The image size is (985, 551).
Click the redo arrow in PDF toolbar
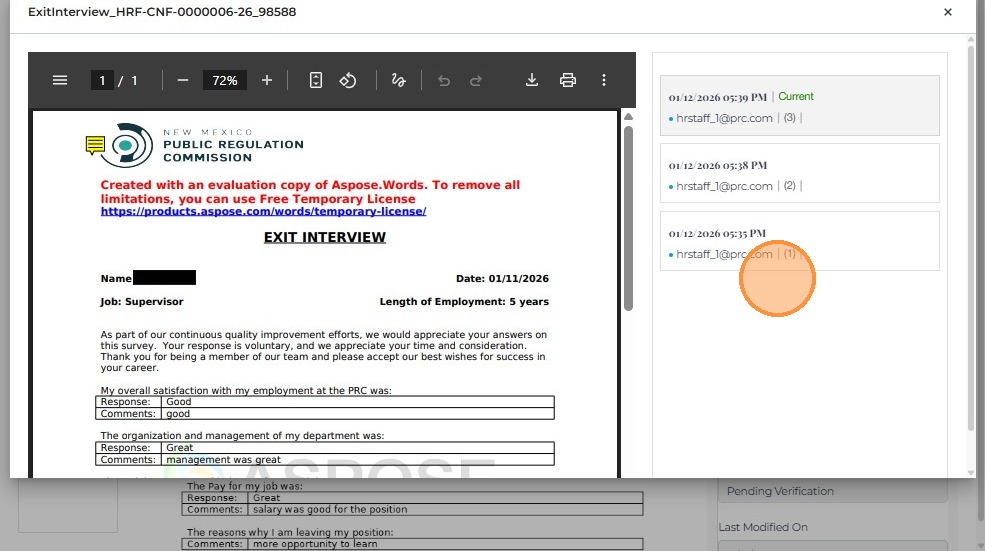click(476, 80)
